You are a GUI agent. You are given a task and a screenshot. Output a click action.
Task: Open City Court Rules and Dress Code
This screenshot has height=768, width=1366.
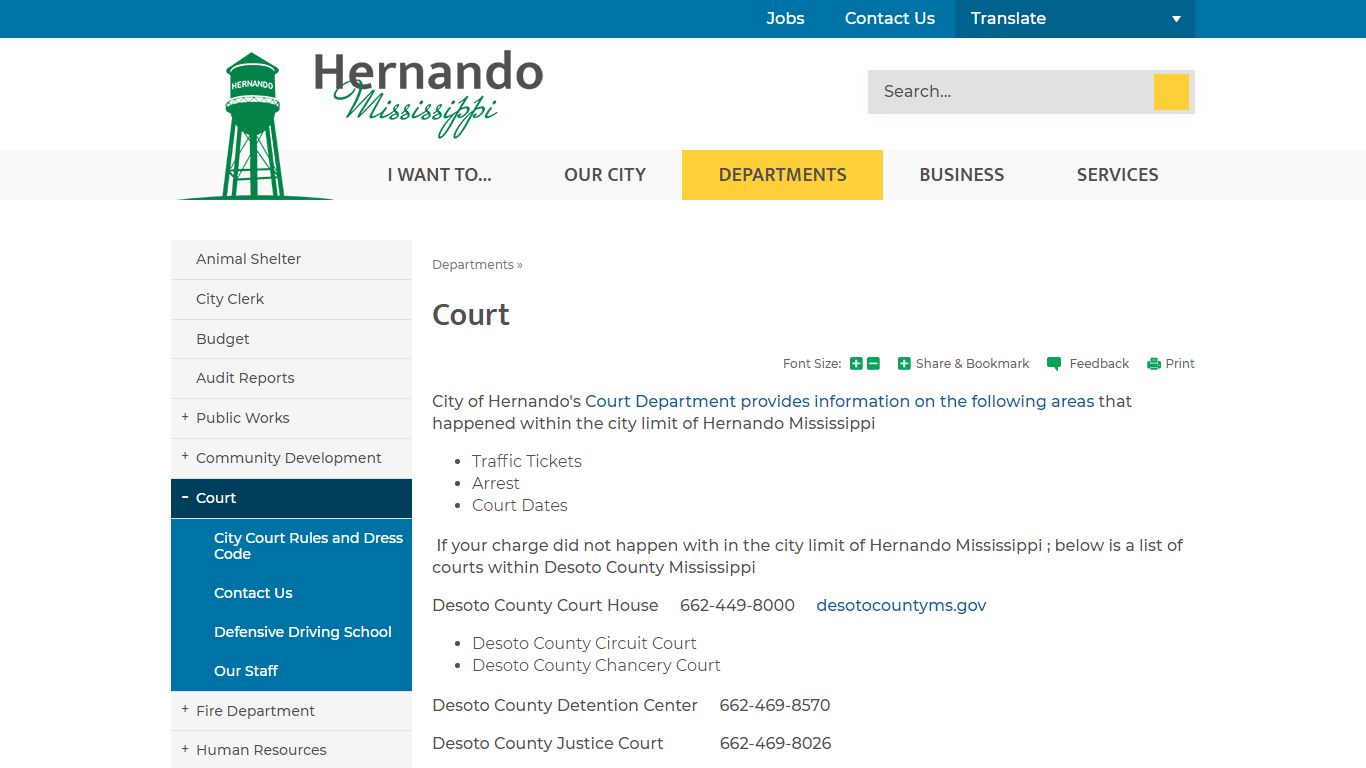(x=308, y=546)
